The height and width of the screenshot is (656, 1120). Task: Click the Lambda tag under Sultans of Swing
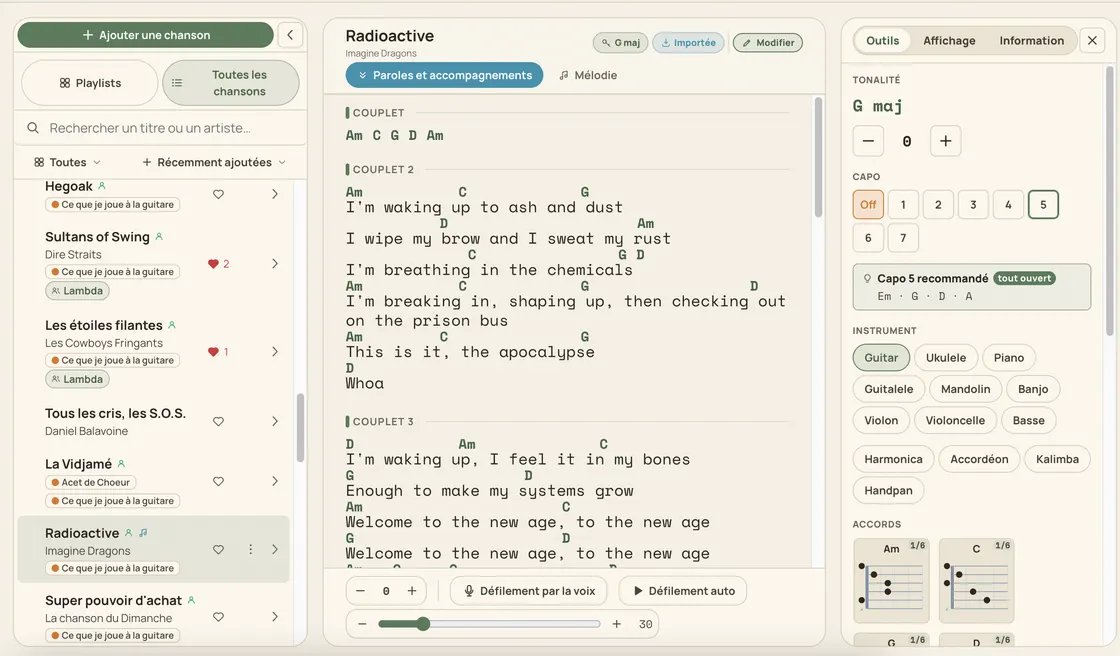tap(77, 291)
